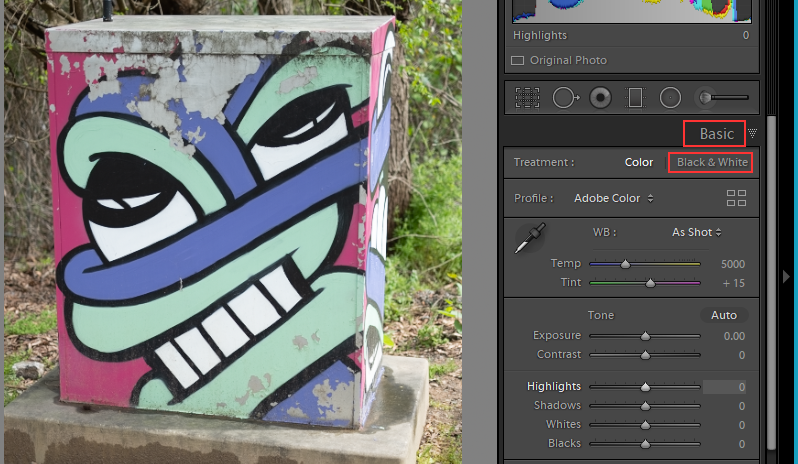
Task: Click the Tone section label
Action: point(601,315)
